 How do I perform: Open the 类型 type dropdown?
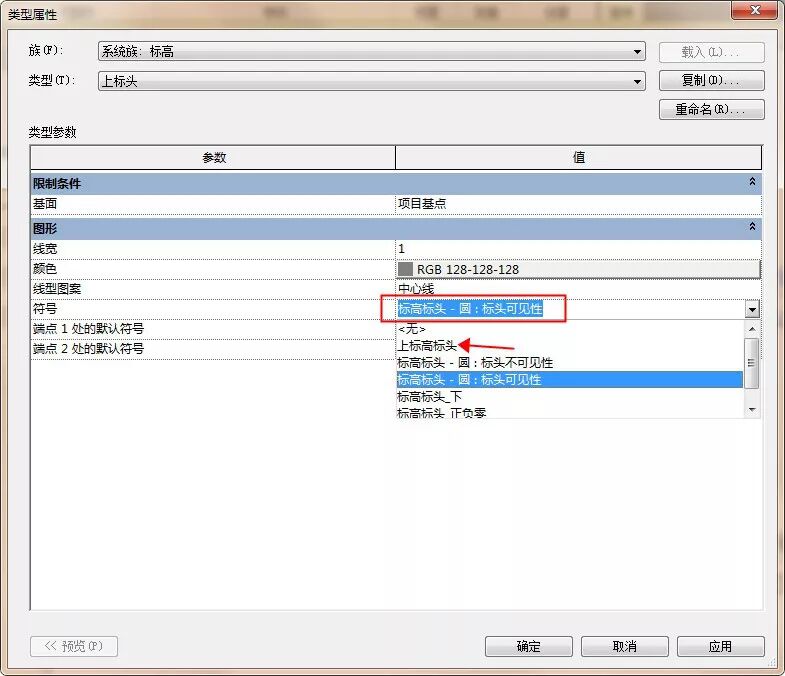(x=371, y=81)
